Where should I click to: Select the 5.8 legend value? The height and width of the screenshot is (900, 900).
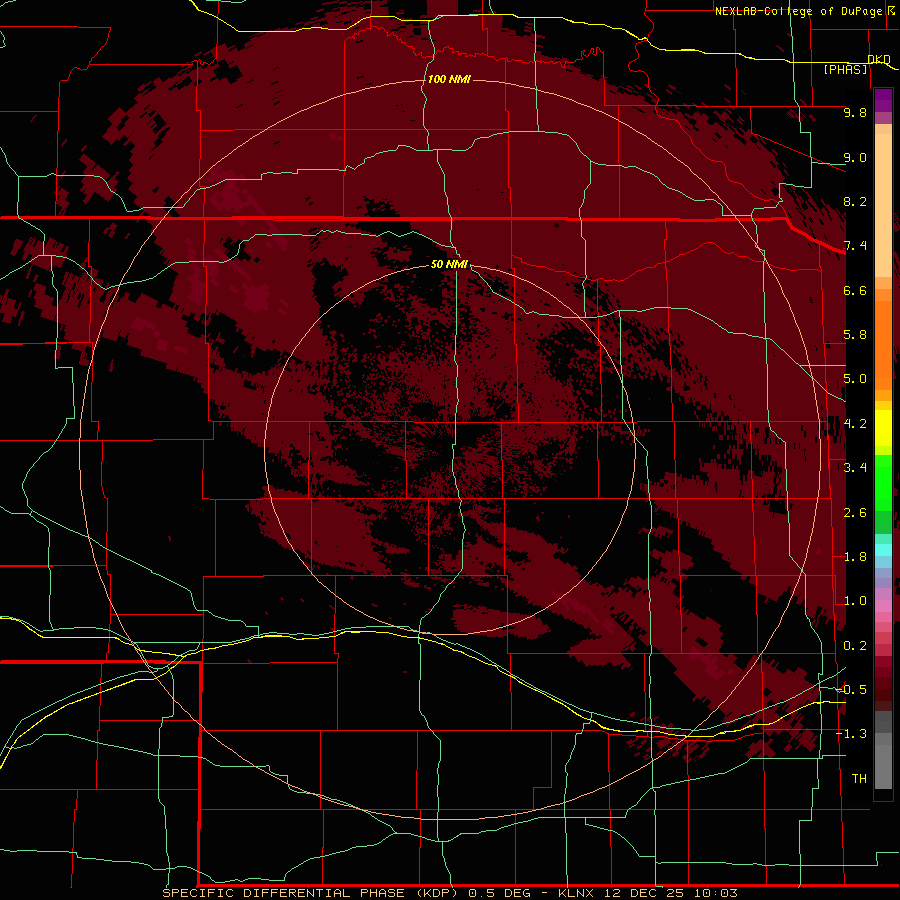(855, 335)
